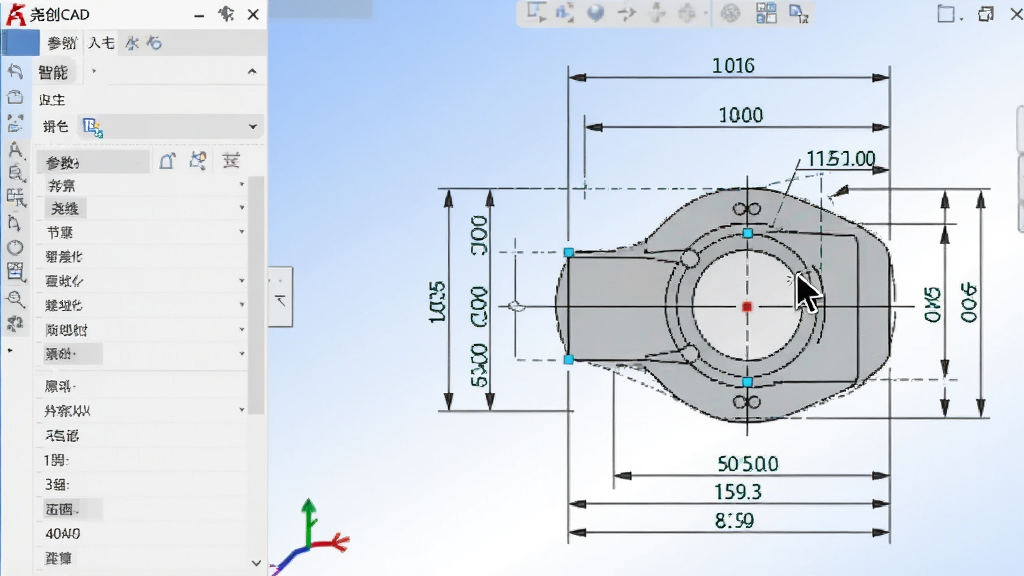Click the lower-left cyan handle on the part's arm
Image resolution: width=1024 pixels, height=576 pixels.
(x=569, y=360)
